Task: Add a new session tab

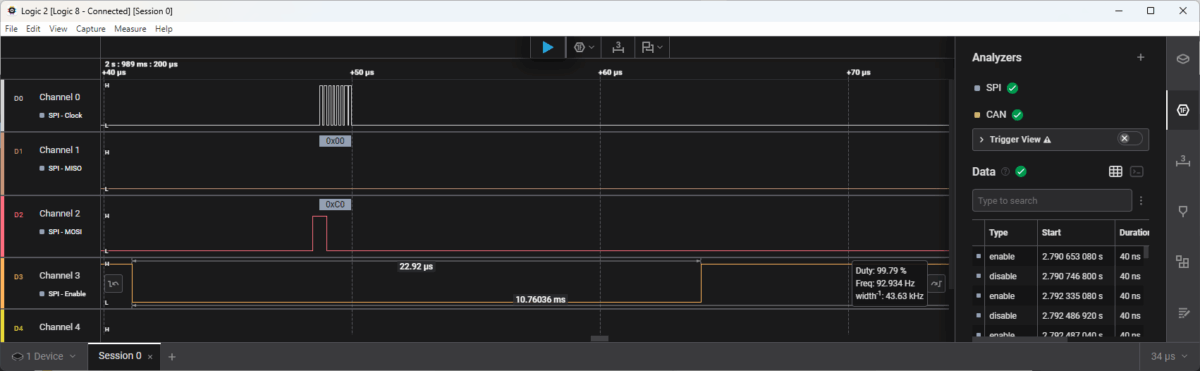Action: click(x=172, y=356)
